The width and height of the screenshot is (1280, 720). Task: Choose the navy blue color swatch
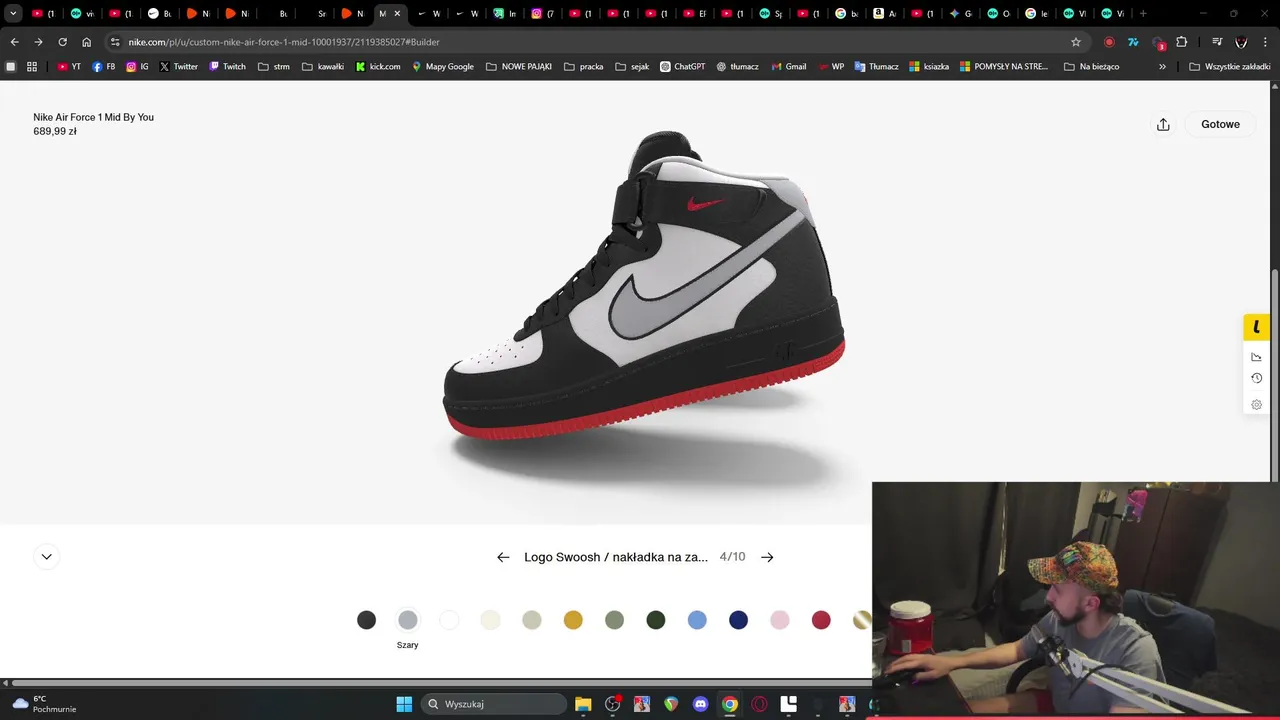[x=739, y=620]
